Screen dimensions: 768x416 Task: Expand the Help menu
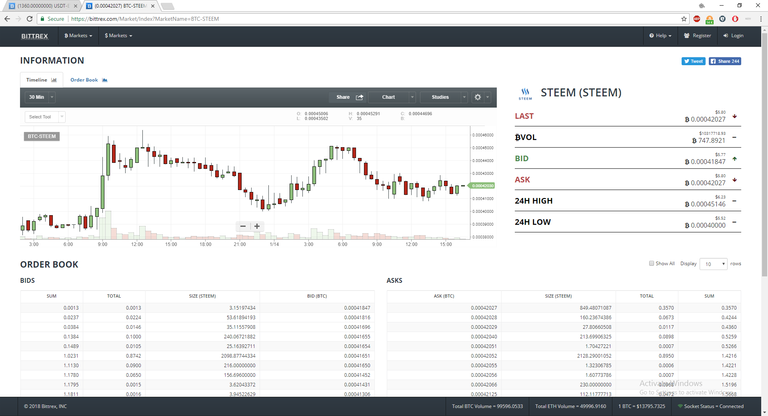660,36
